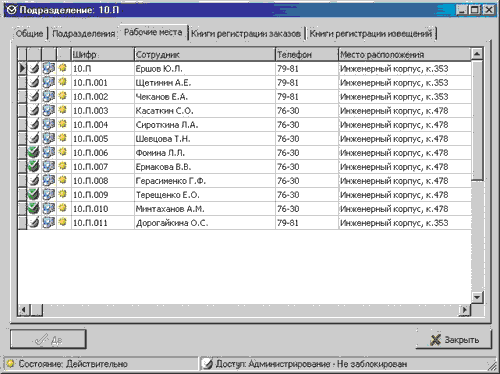Click the yellow state icon in row 10.П.001
The height and width of the screenshot is (374, 500).
[63, 82]
